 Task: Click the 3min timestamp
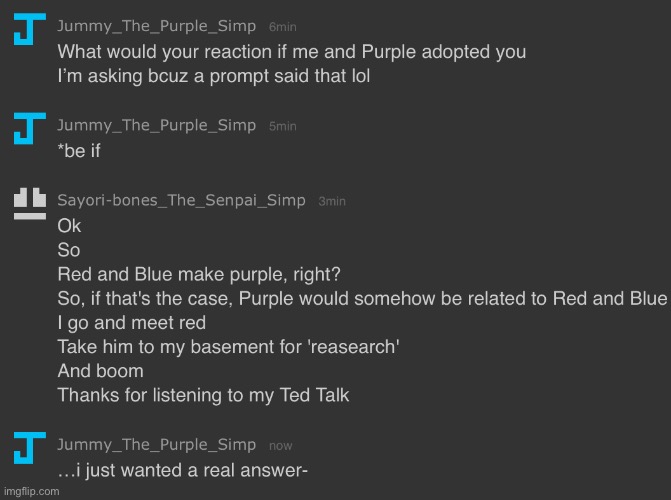(x=332, y=201)
